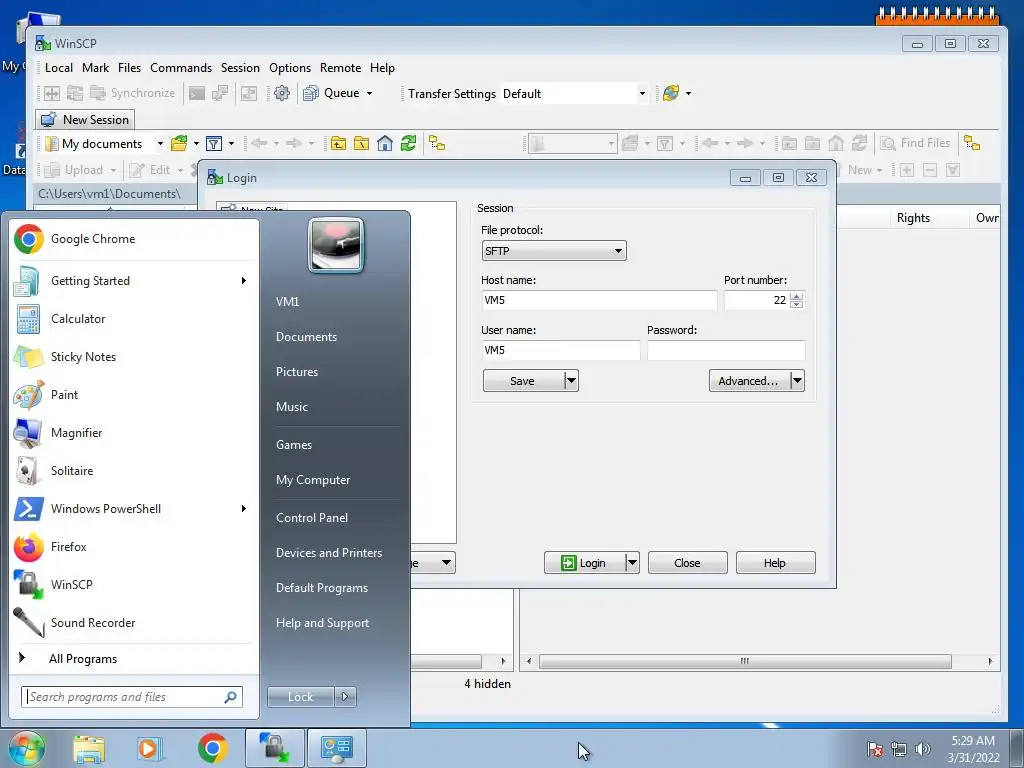The height and width of the screenshot is (768, 1024).
Task: Click the volume tray icon
Action: (x=923, y=749)
